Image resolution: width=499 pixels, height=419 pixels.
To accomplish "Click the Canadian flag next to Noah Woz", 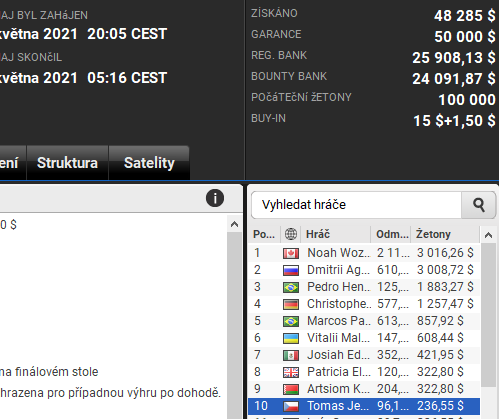I will tap(291, 253).
